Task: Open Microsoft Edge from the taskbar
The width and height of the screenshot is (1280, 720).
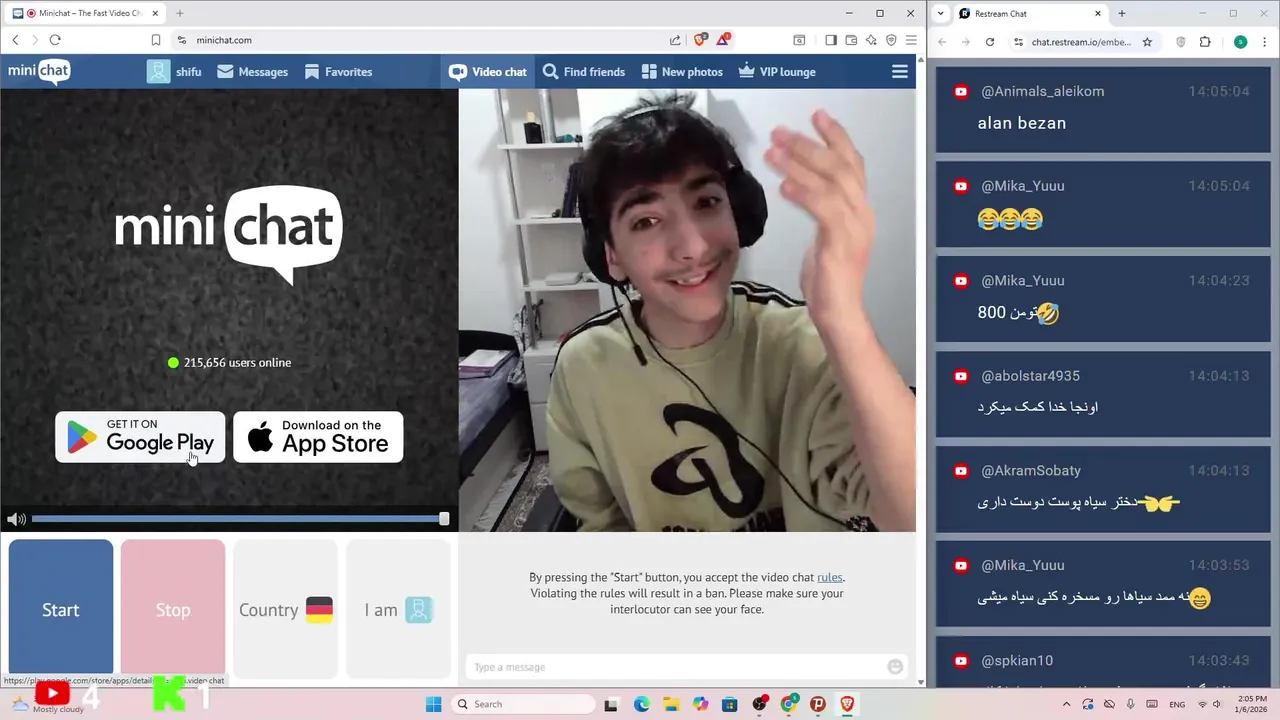Action: pos(641,704)
